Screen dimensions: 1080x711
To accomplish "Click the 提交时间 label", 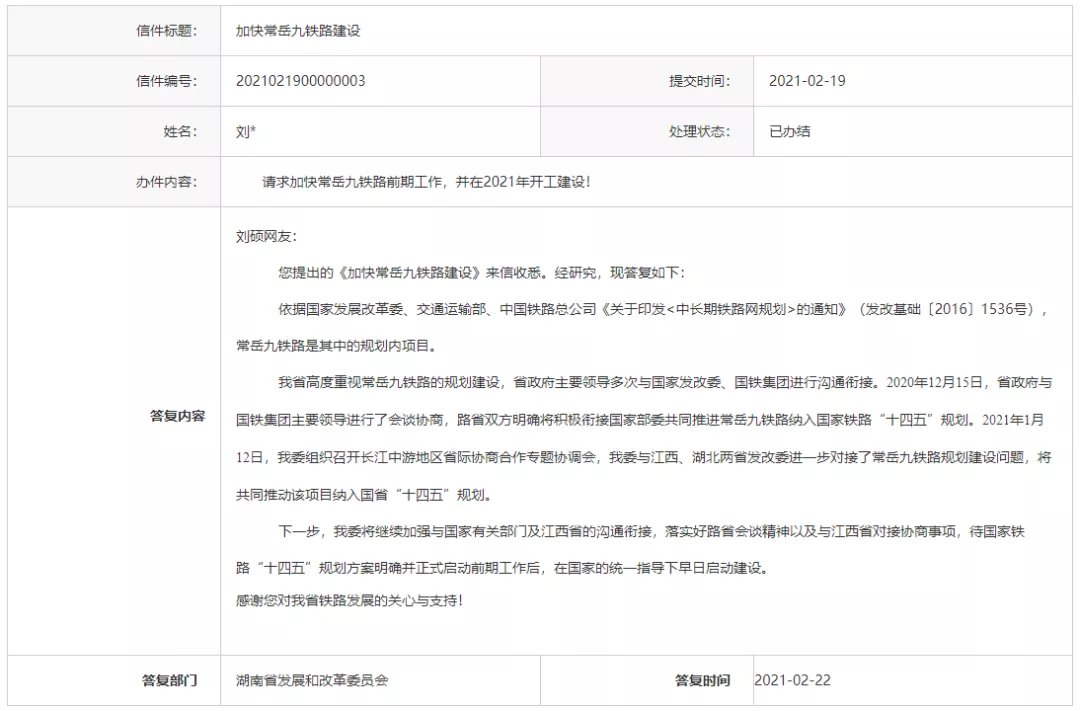I will click(699, 81).
